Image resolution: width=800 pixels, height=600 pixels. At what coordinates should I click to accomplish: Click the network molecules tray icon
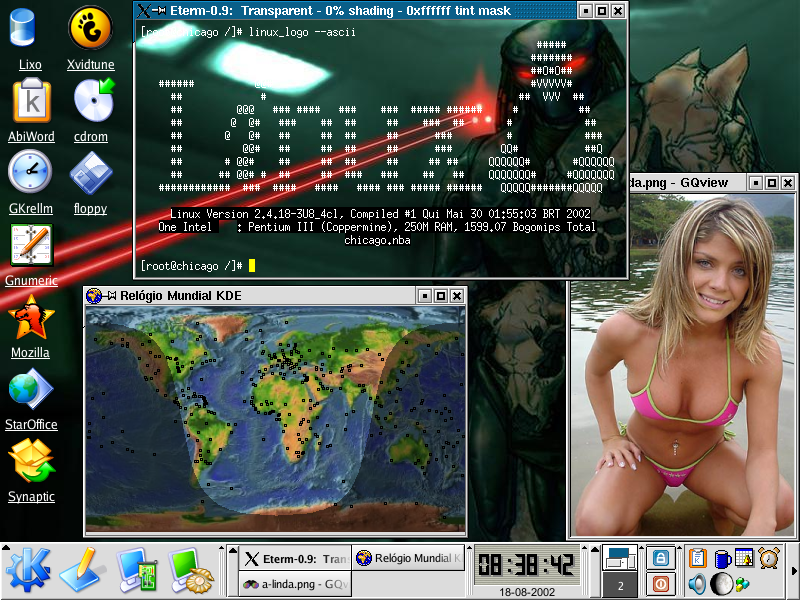(x=743, y=584)
